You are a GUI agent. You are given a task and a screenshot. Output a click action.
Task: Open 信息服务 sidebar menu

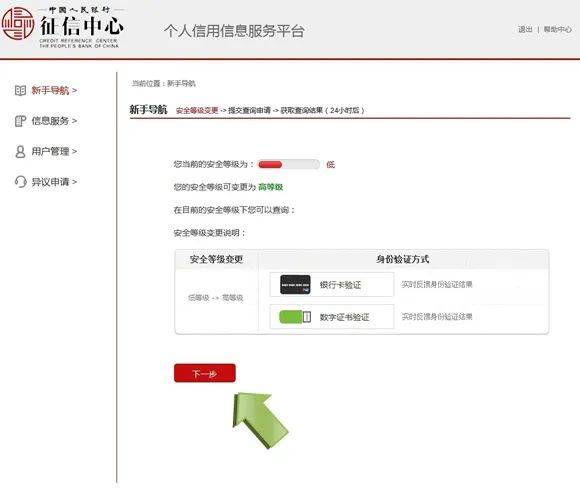(54, 121)
